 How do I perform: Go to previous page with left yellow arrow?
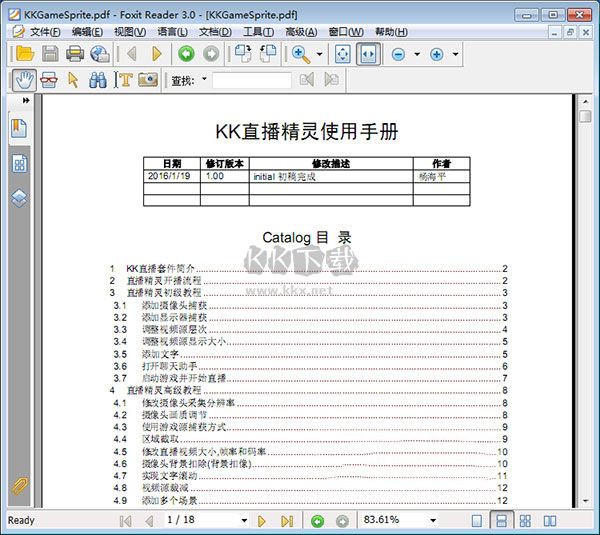pos(132,54)
